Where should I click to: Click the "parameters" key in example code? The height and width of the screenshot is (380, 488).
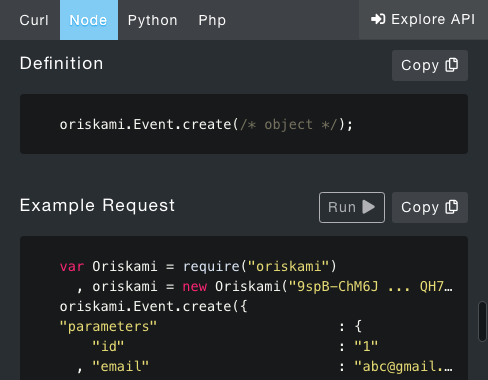point(108,327)
